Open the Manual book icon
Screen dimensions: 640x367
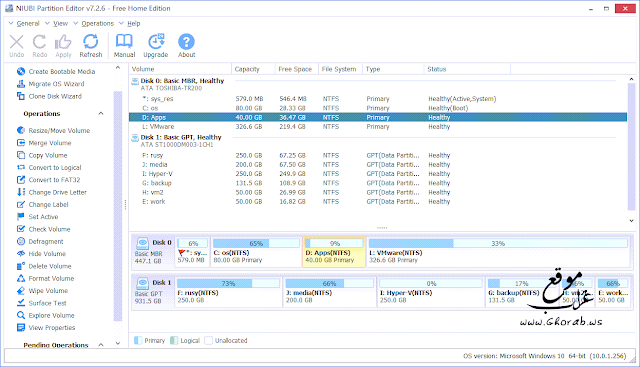pyautogui.click(x=124, y=46)
